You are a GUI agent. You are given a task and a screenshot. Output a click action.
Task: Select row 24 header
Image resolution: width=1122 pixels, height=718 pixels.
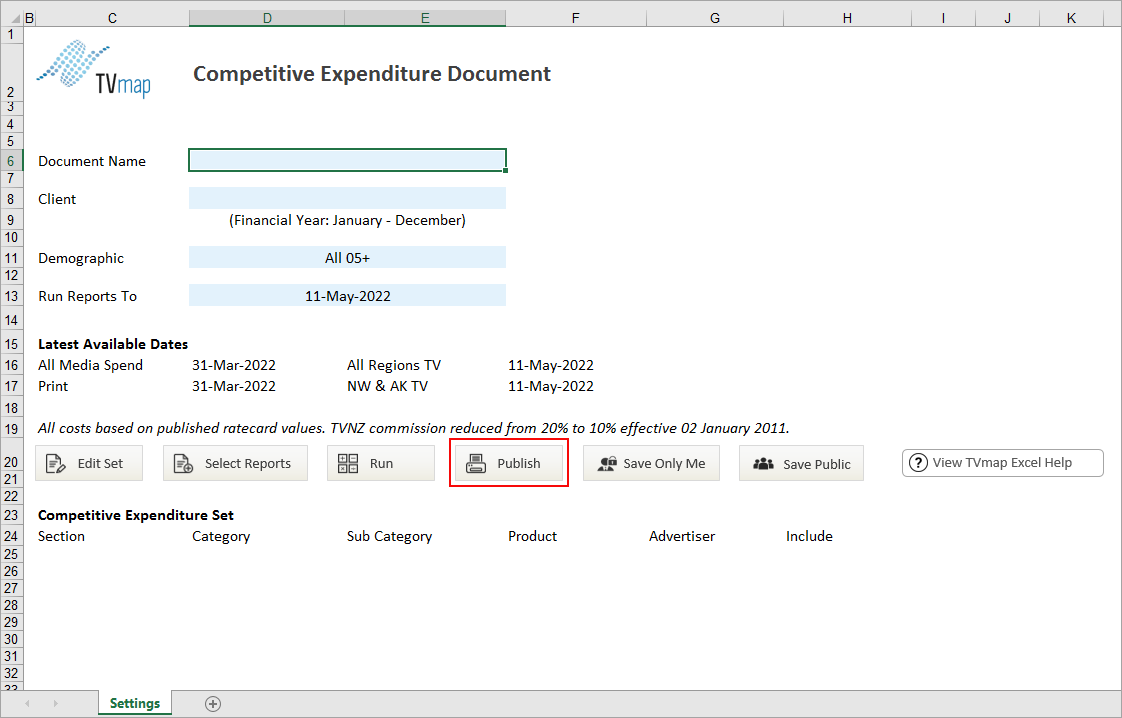[x=11, y=536]
